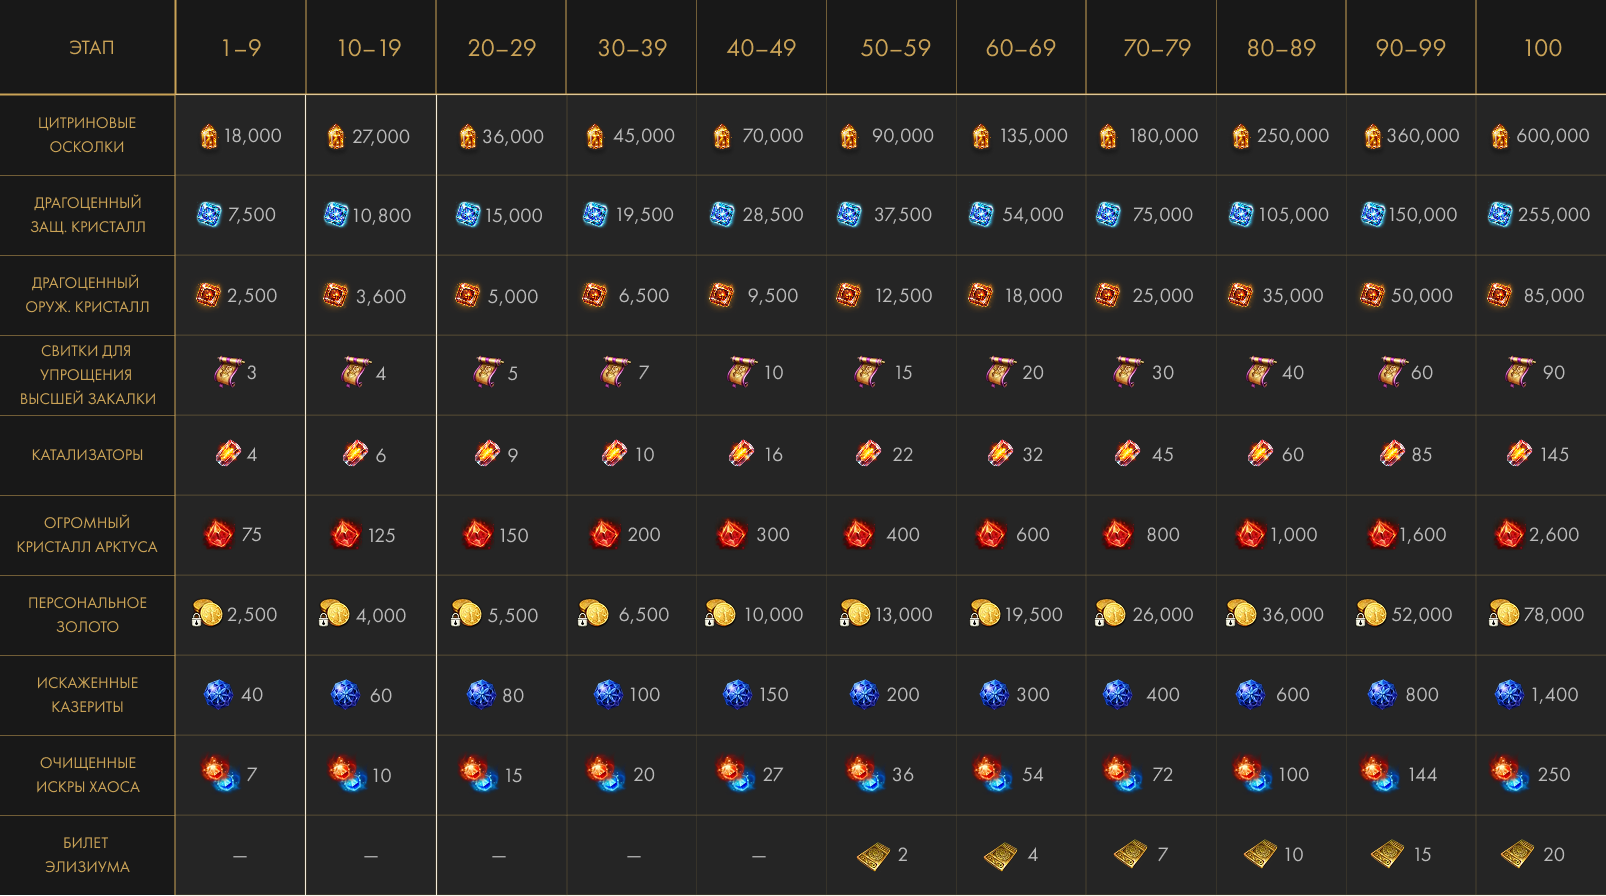
Task: Click the chaos spark icon beside 250
Action: 1509,774
